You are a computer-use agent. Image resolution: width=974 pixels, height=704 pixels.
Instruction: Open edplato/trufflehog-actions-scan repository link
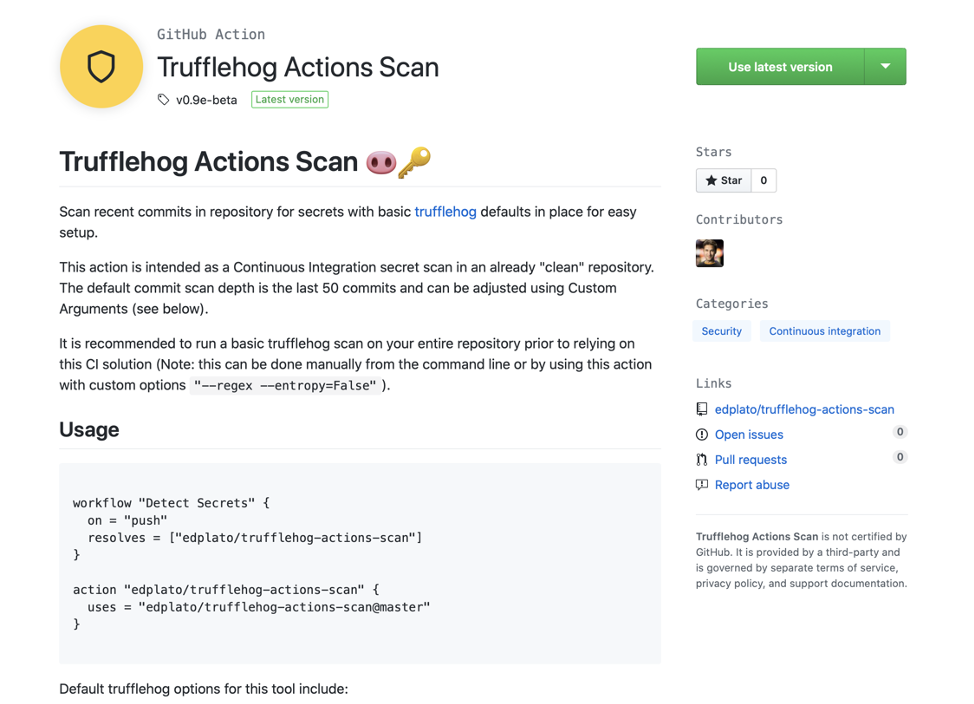pyautogui.click(x=804, y=409)
